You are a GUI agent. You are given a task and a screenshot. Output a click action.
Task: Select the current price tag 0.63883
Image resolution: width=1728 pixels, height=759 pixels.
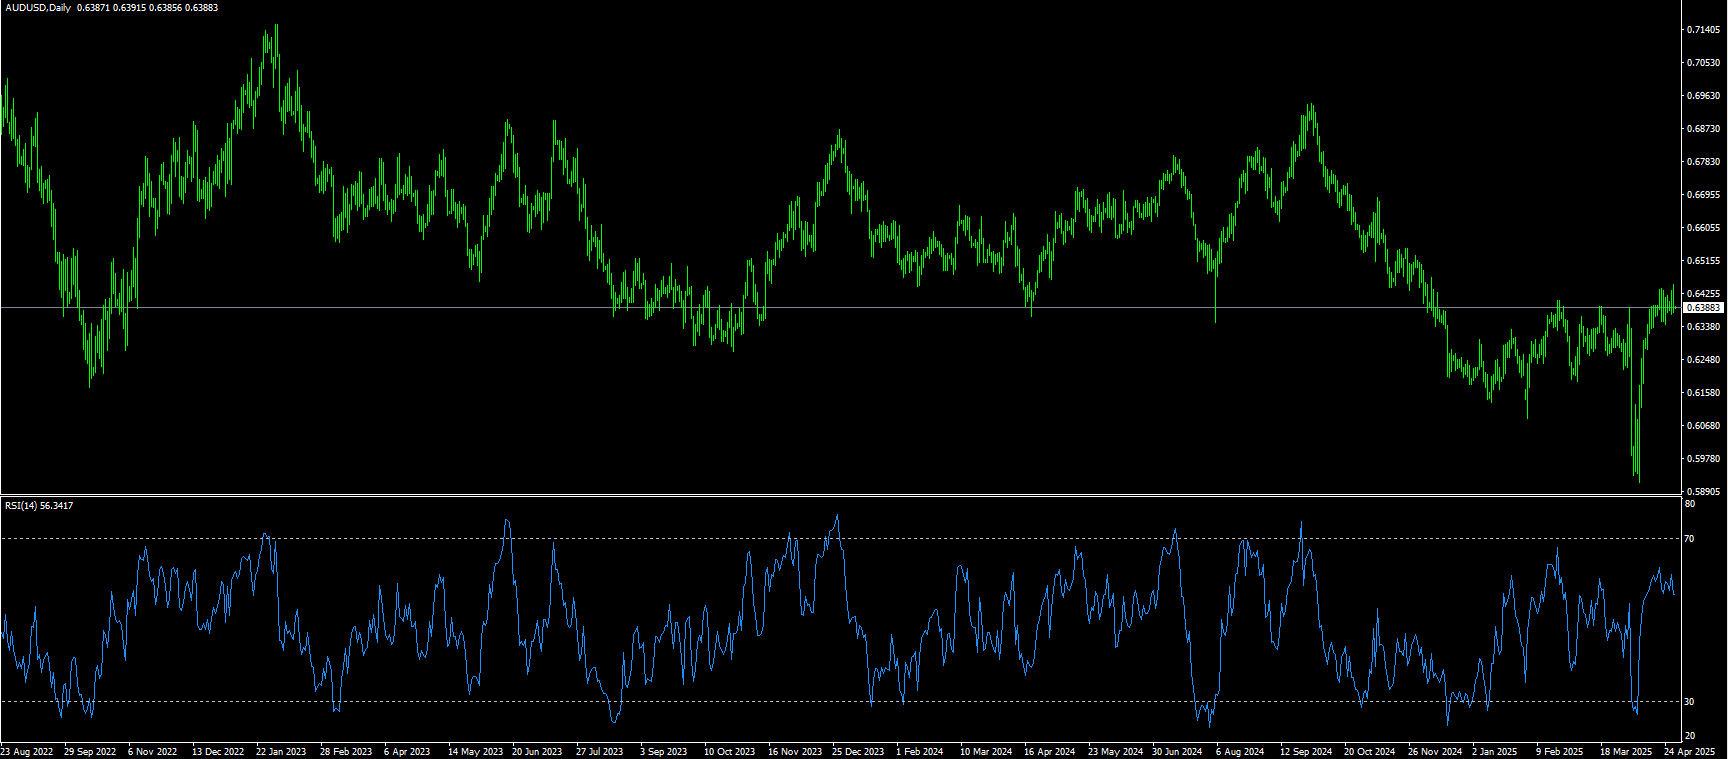click(1704, 308)
